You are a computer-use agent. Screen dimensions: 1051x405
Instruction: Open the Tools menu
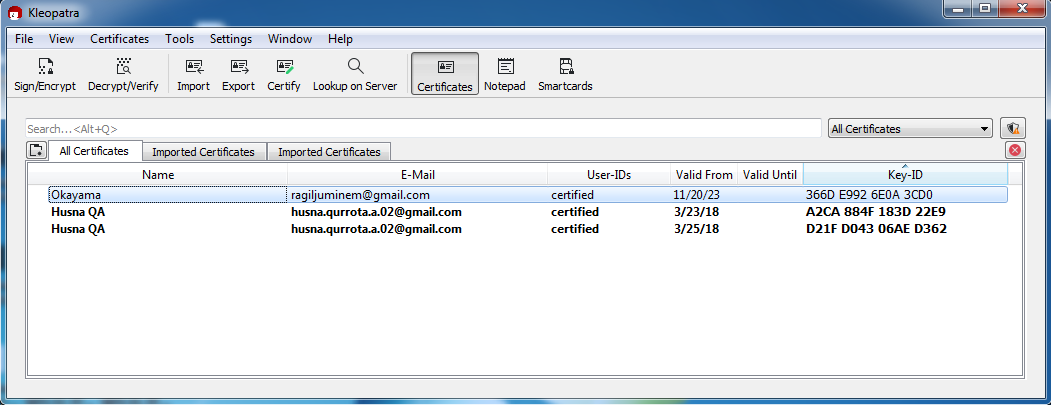coord(180,39)
